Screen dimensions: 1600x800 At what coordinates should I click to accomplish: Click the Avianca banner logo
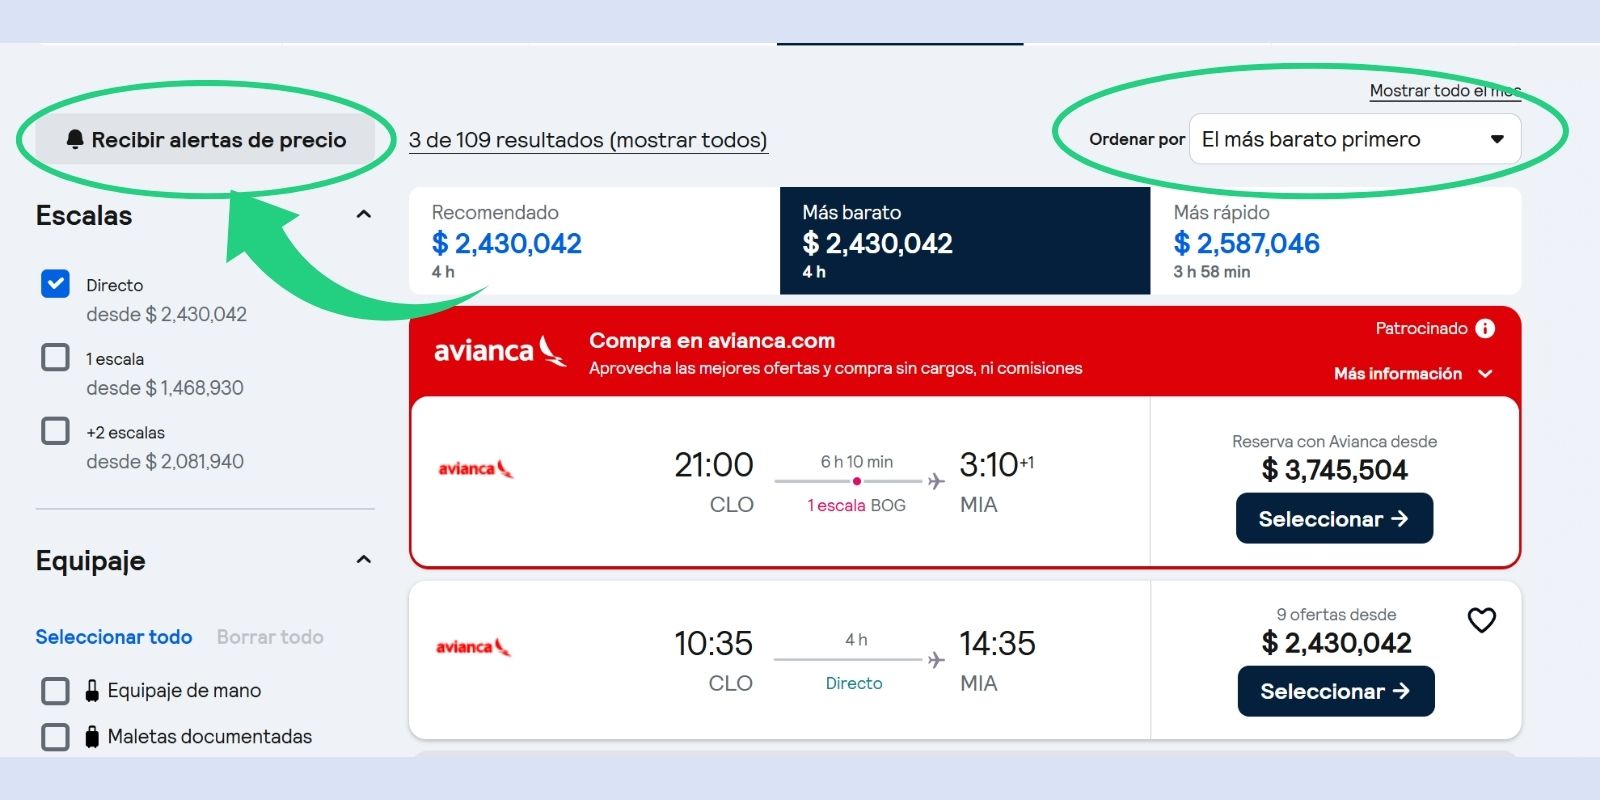click(500, 350)
